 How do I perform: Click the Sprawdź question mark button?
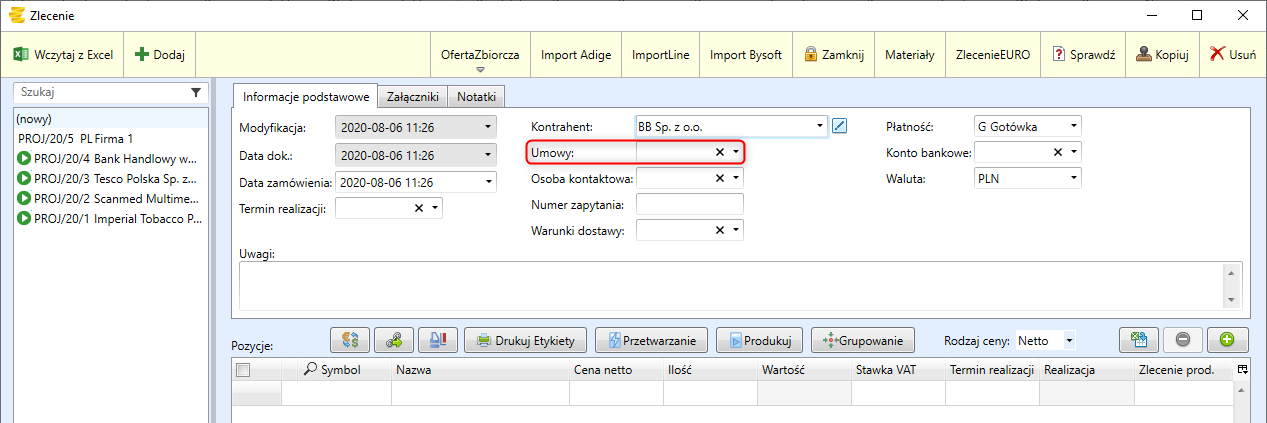click(x=1083, y=55)
